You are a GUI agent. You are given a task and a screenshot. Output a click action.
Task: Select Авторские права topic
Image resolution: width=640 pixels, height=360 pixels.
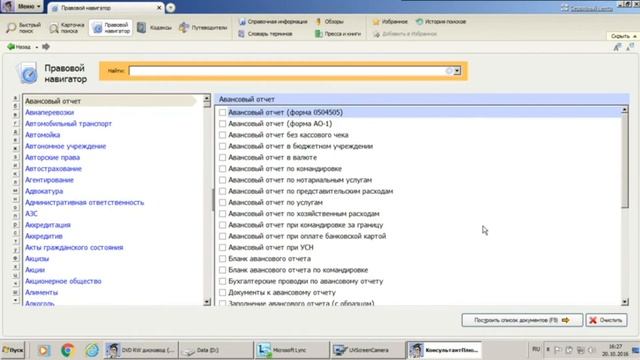52,157
